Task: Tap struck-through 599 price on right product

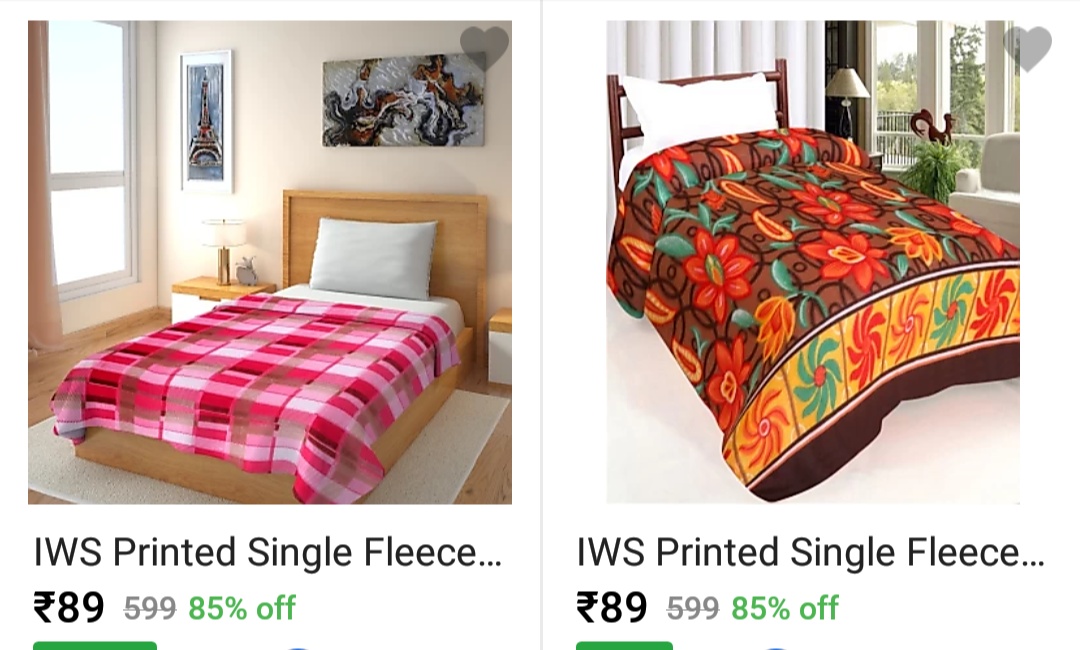Action: pos(692,609)
